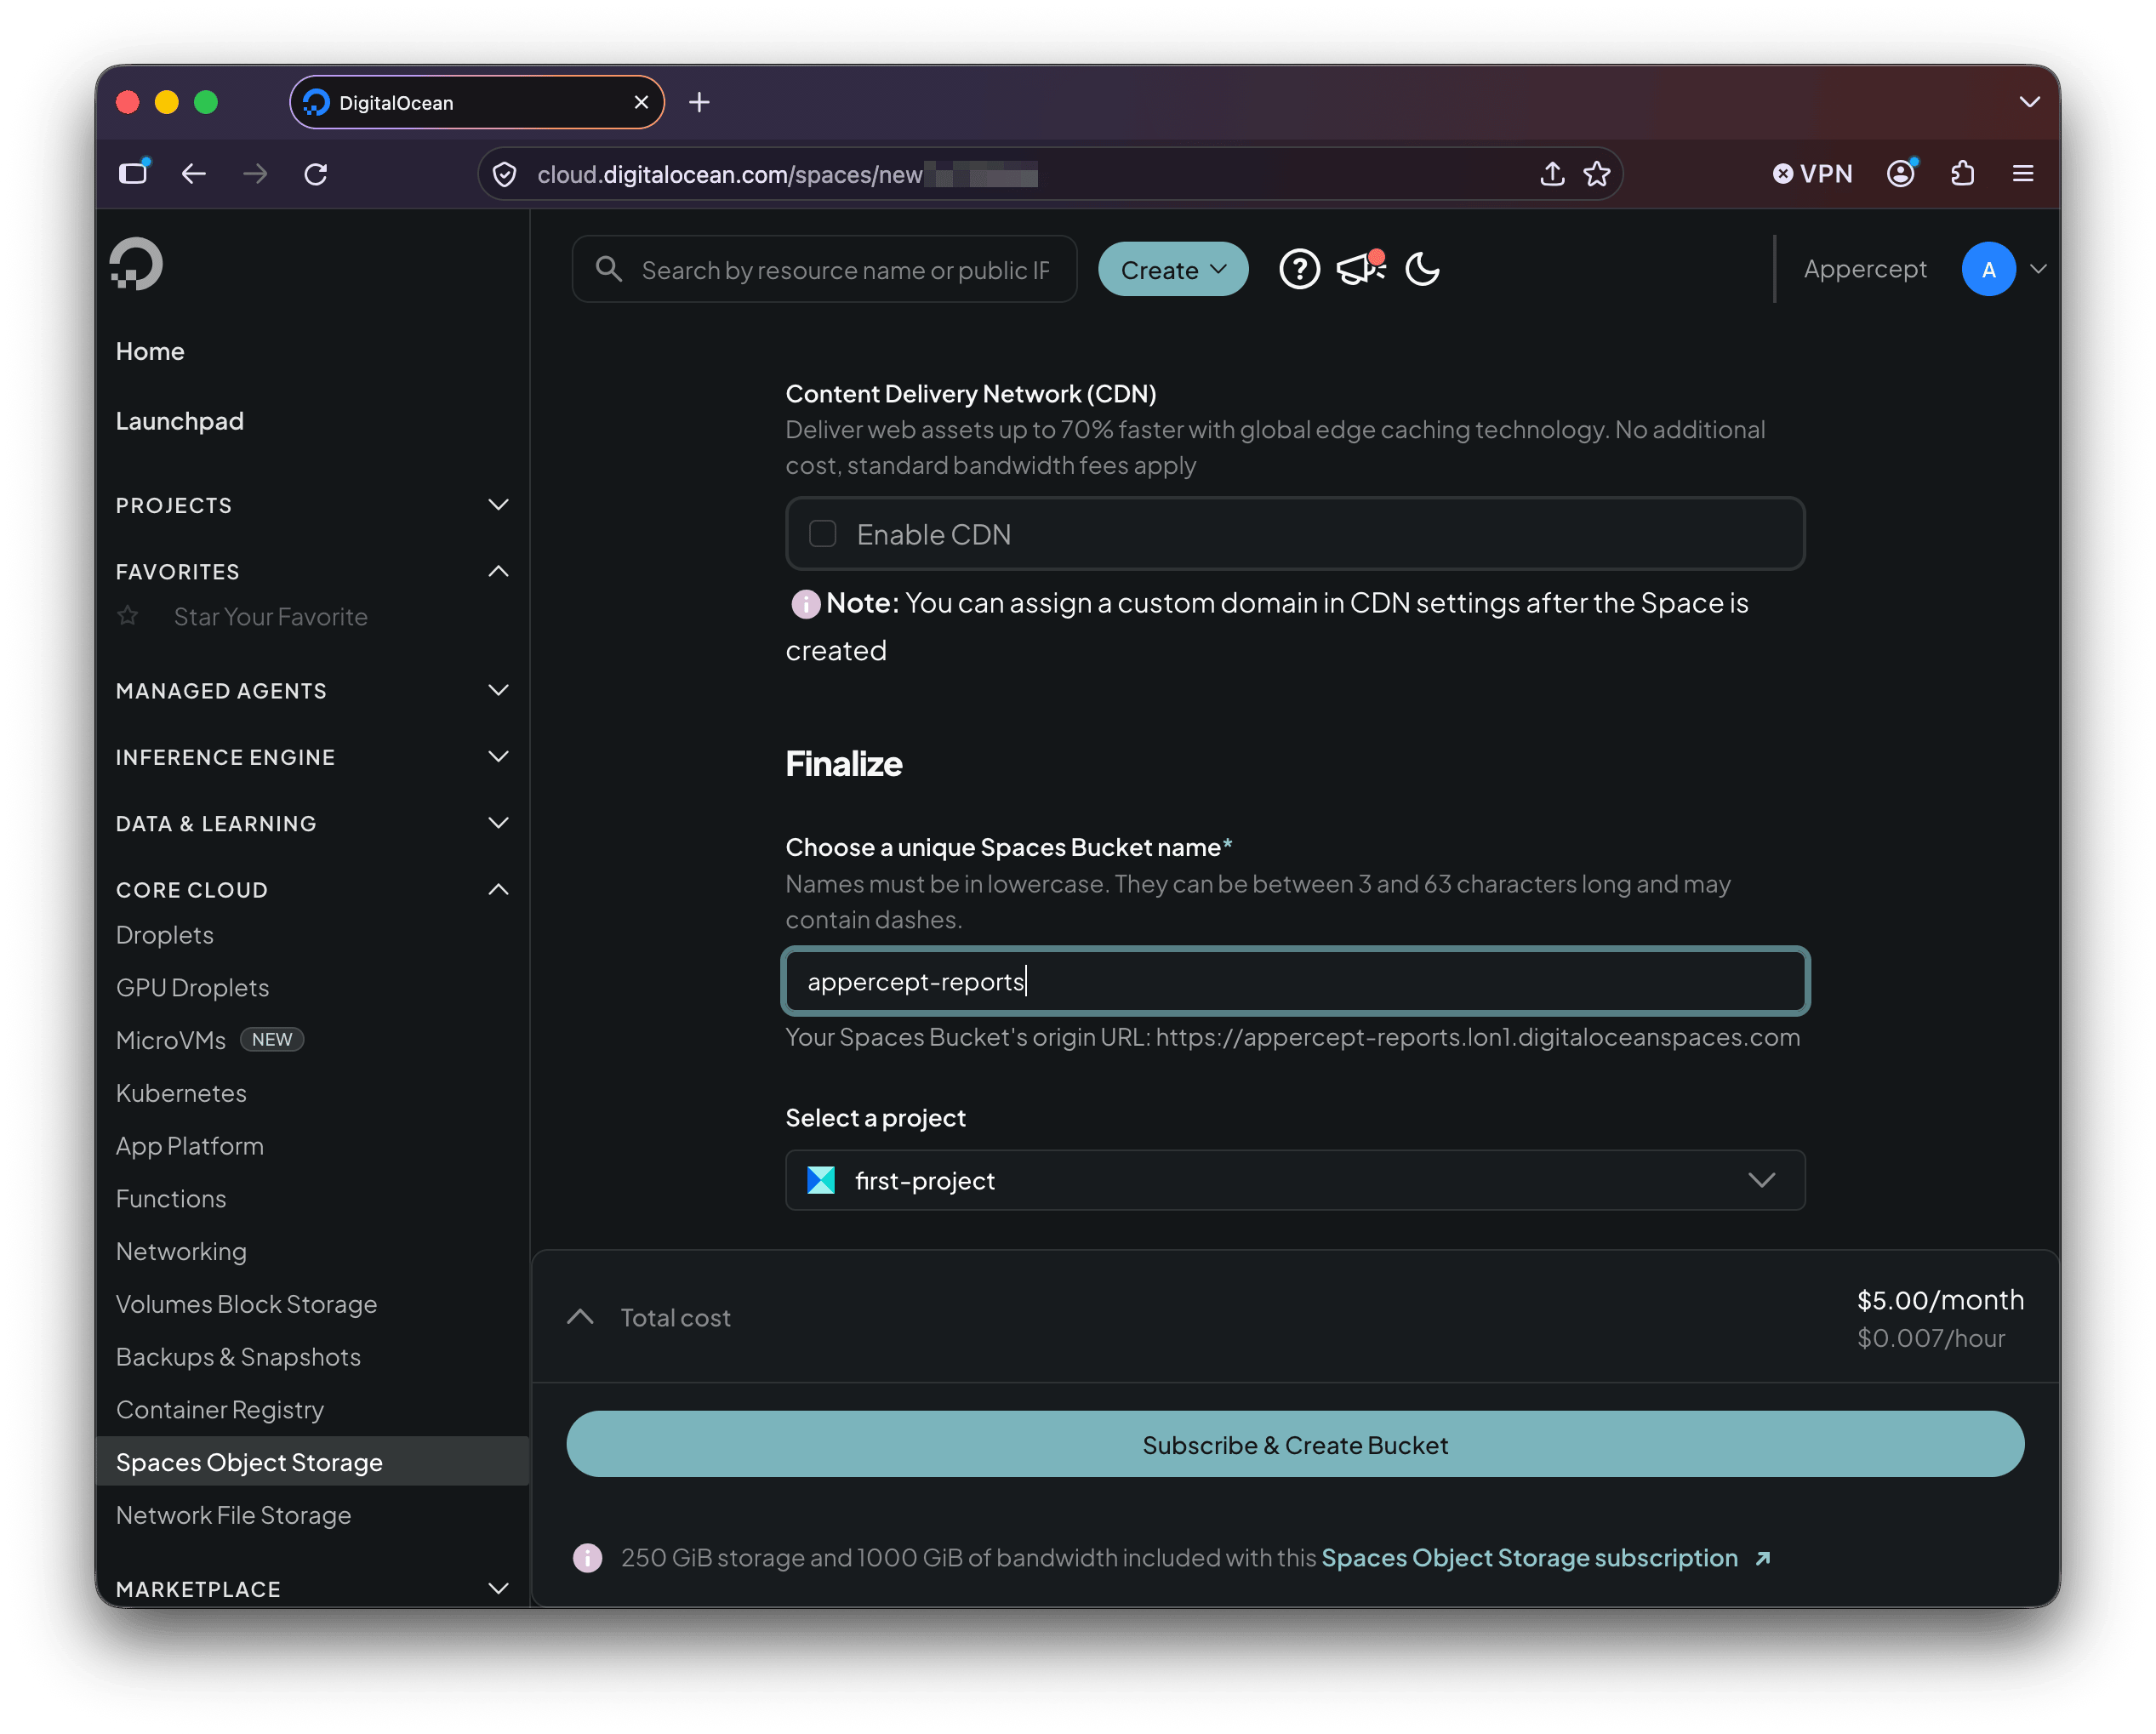
Task: Open a new browser tab
Action: [699, 102]
